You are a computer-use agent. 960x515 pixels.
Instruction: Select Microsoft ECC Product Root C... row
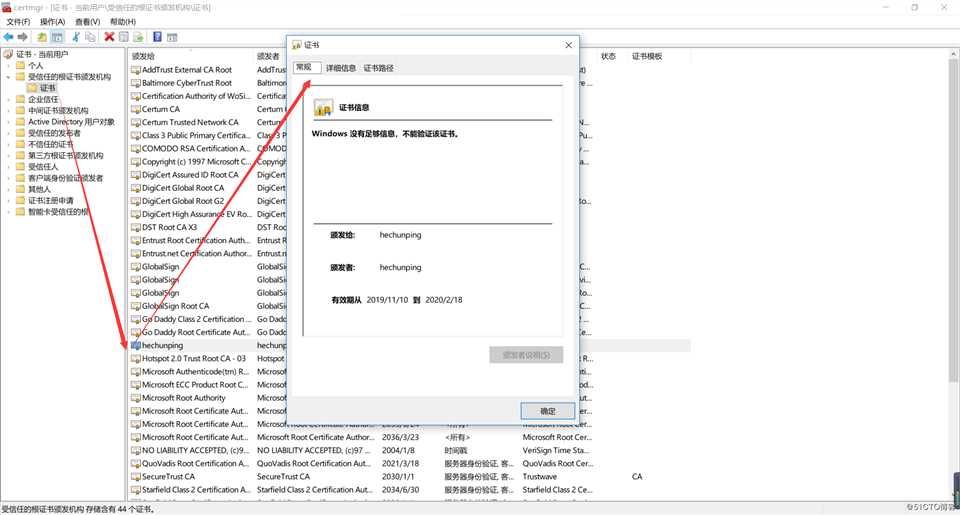pyautogui.click(x=195, y=385)
